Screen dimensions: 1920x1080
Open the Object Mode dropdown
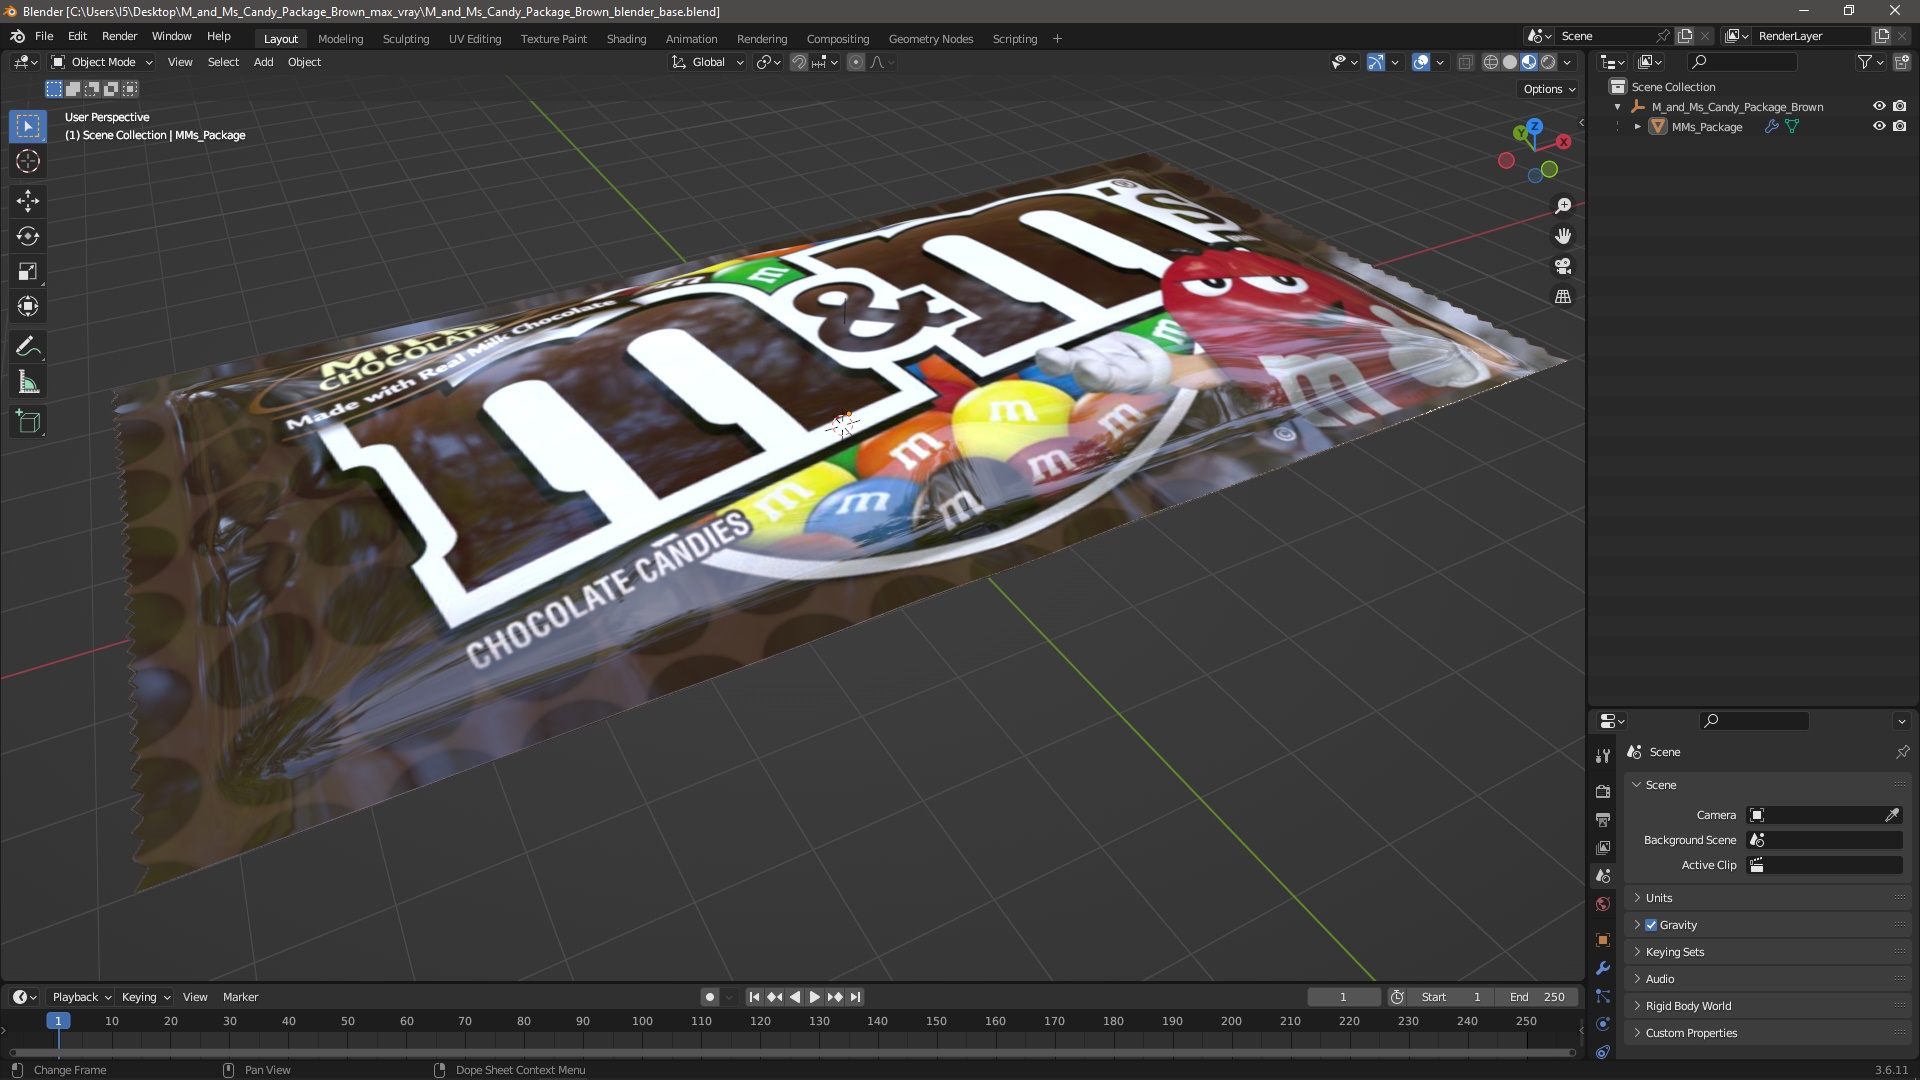coord(101,62)
